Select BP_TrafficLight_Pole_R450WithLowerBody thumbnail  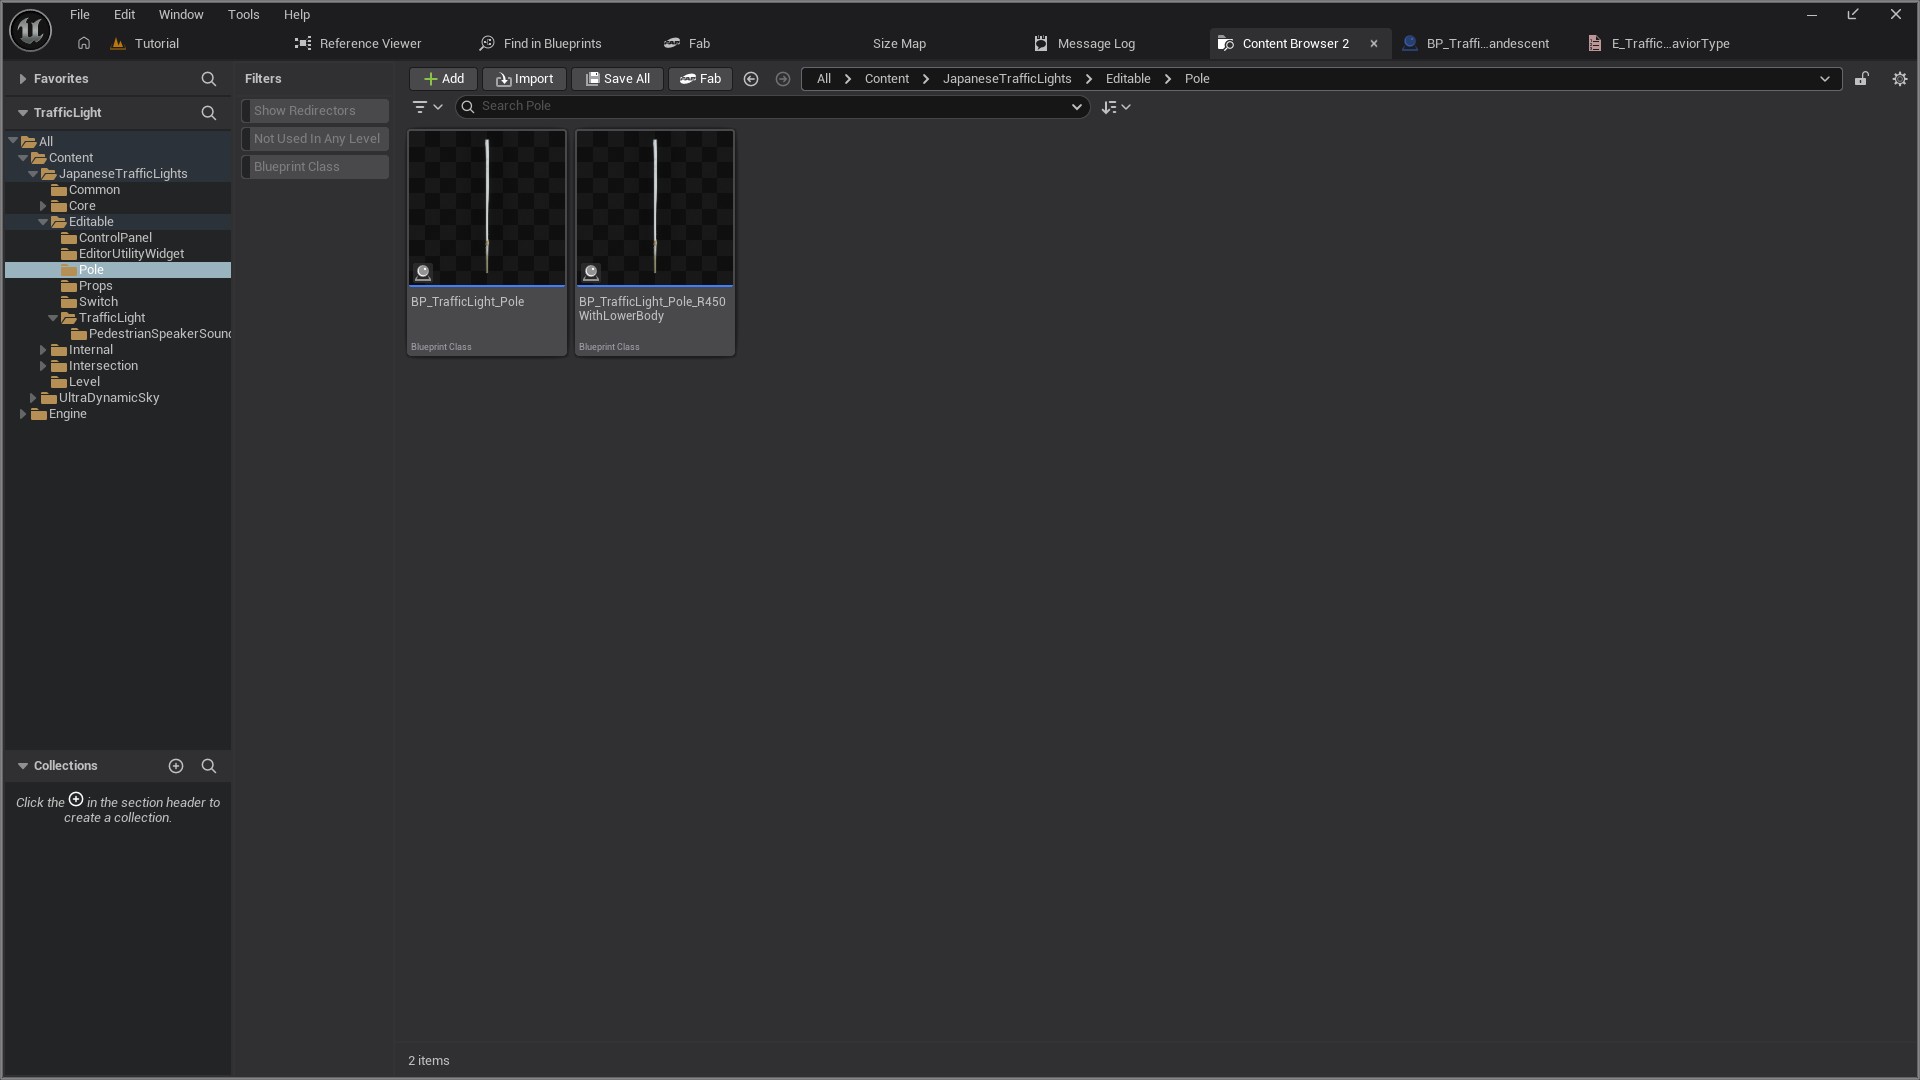pos(655,209)
